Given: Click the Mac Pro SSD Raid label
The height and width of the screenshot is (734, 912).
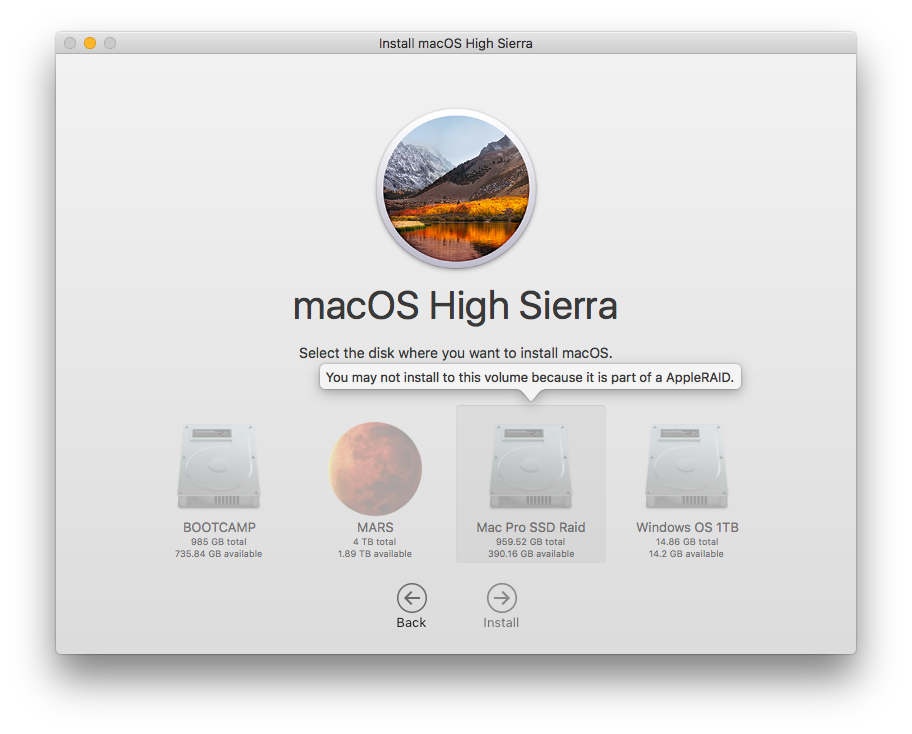Looking at the screenshot, I should [x=531, y=528].
